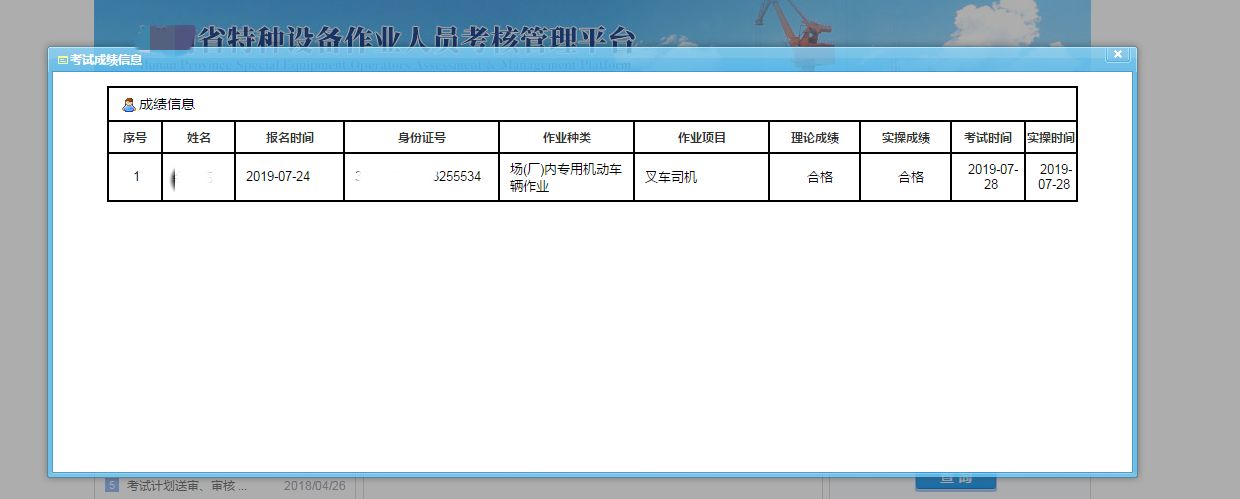Click the 理论成绩 column header
This screenshot has height=499, width=1240.
click(815, 138)
